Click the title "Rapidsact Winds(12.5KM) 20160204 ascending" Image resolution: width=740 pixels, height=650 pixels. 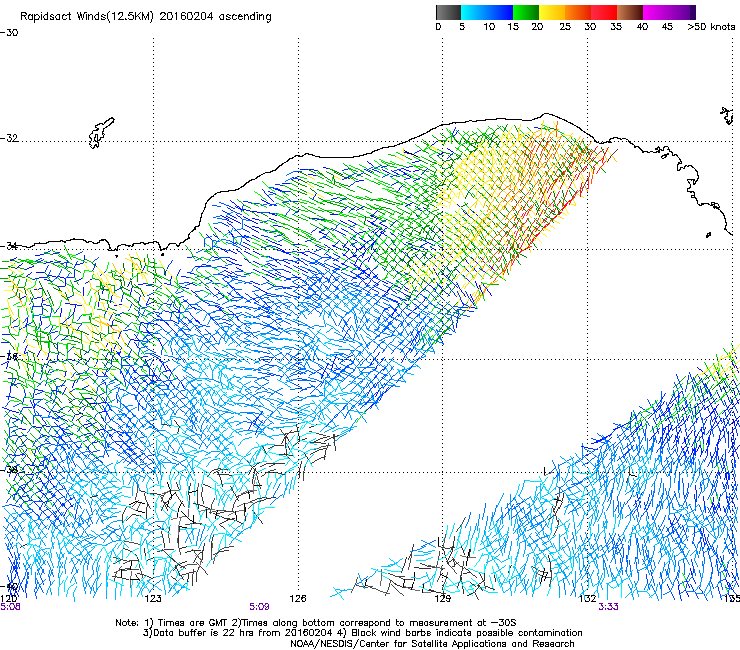click(x=146, y=17)
